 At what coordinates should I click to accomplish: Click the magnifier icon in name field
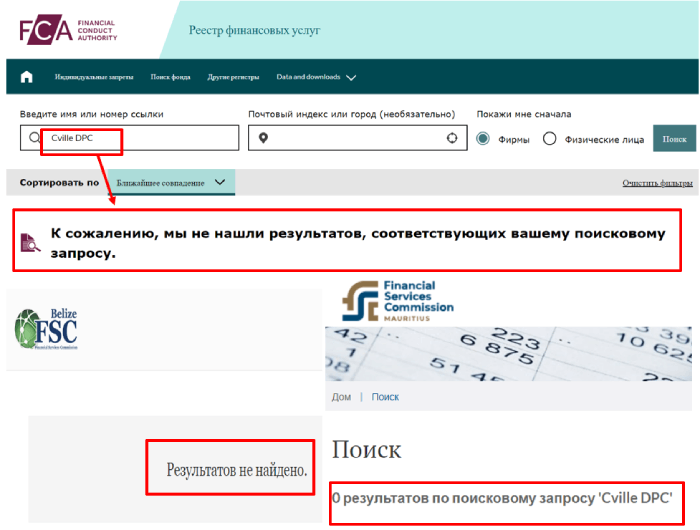point(34,138)
